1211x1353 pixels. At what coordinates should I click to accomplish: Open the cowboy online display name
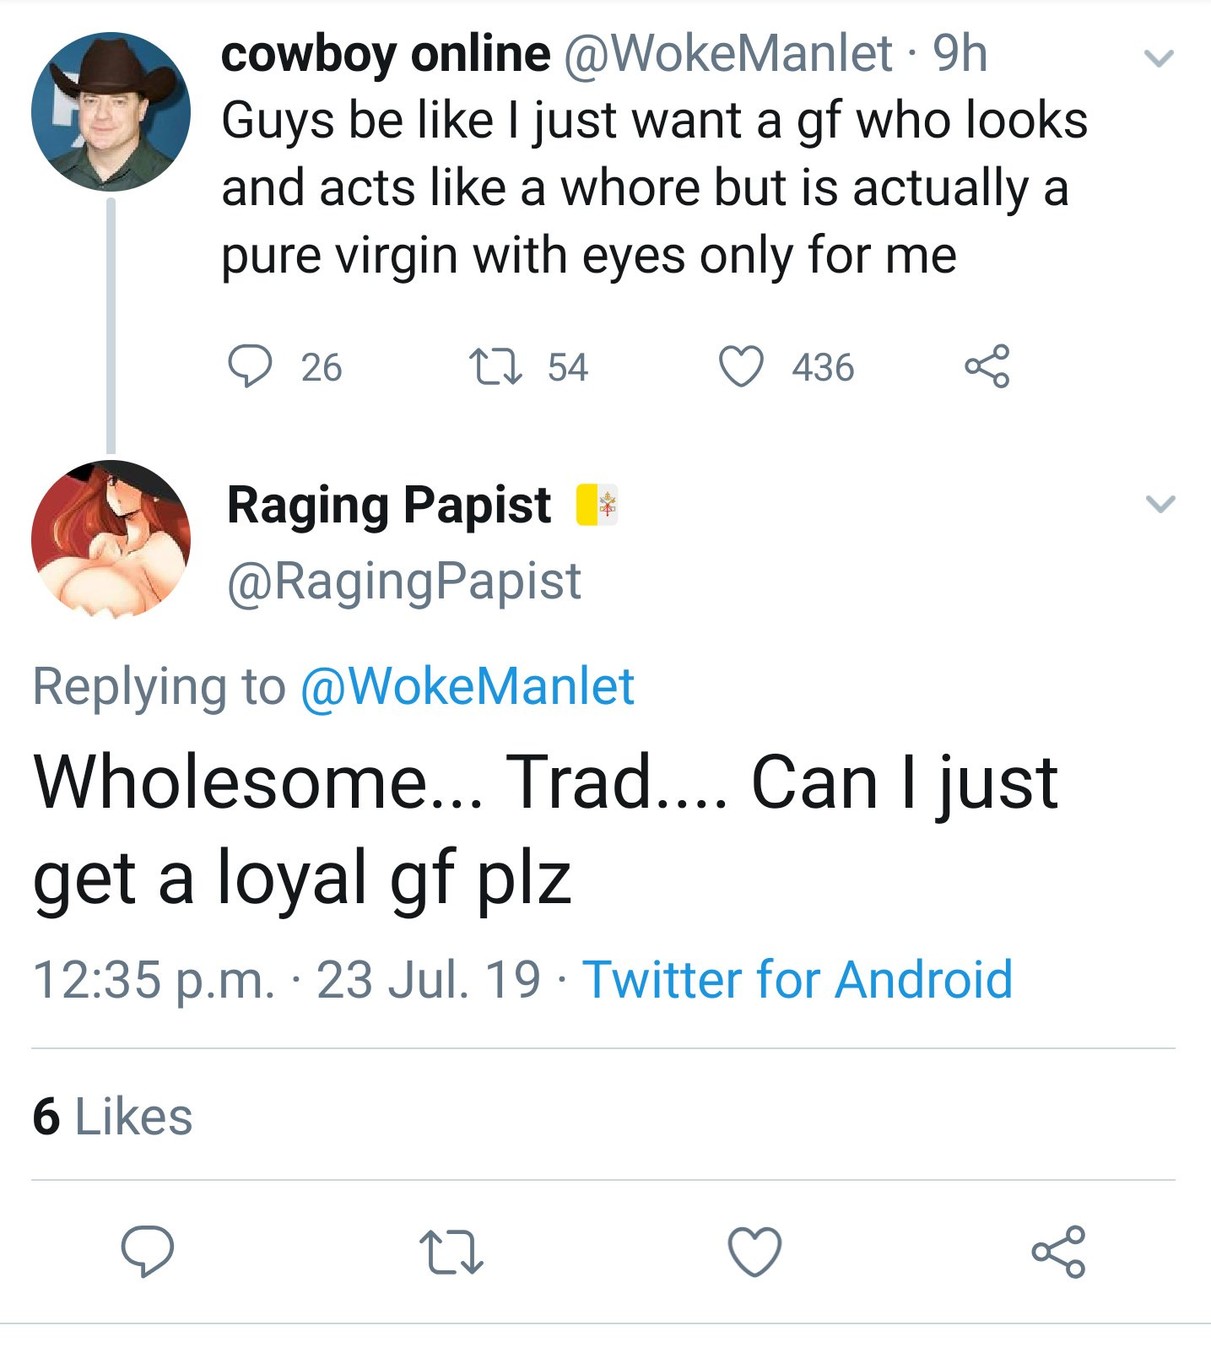(385, 53)
